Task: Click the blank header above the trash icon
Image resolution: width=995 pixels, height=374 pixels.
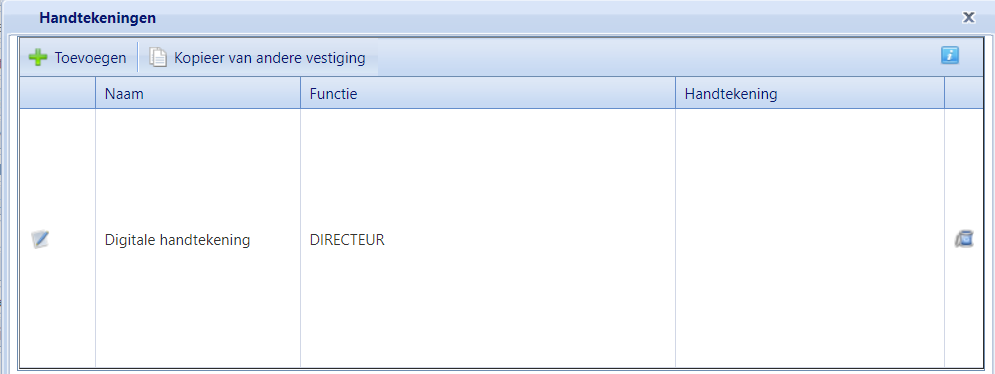Action: 964,94
